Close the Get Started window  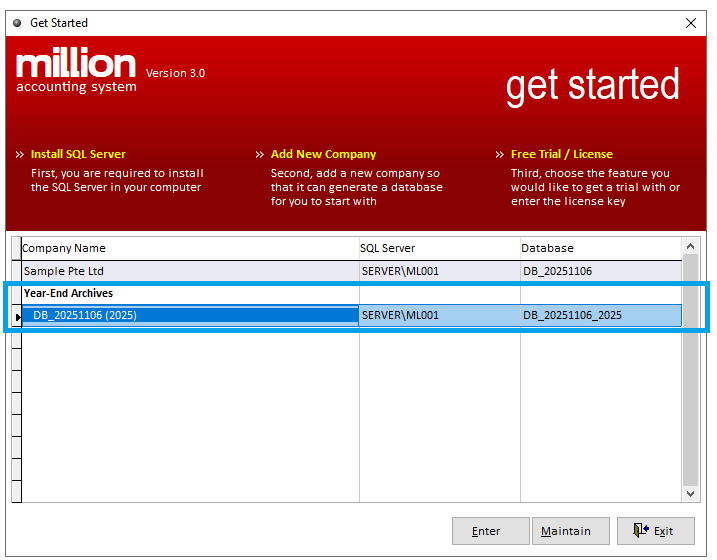[x=690, y=23]
